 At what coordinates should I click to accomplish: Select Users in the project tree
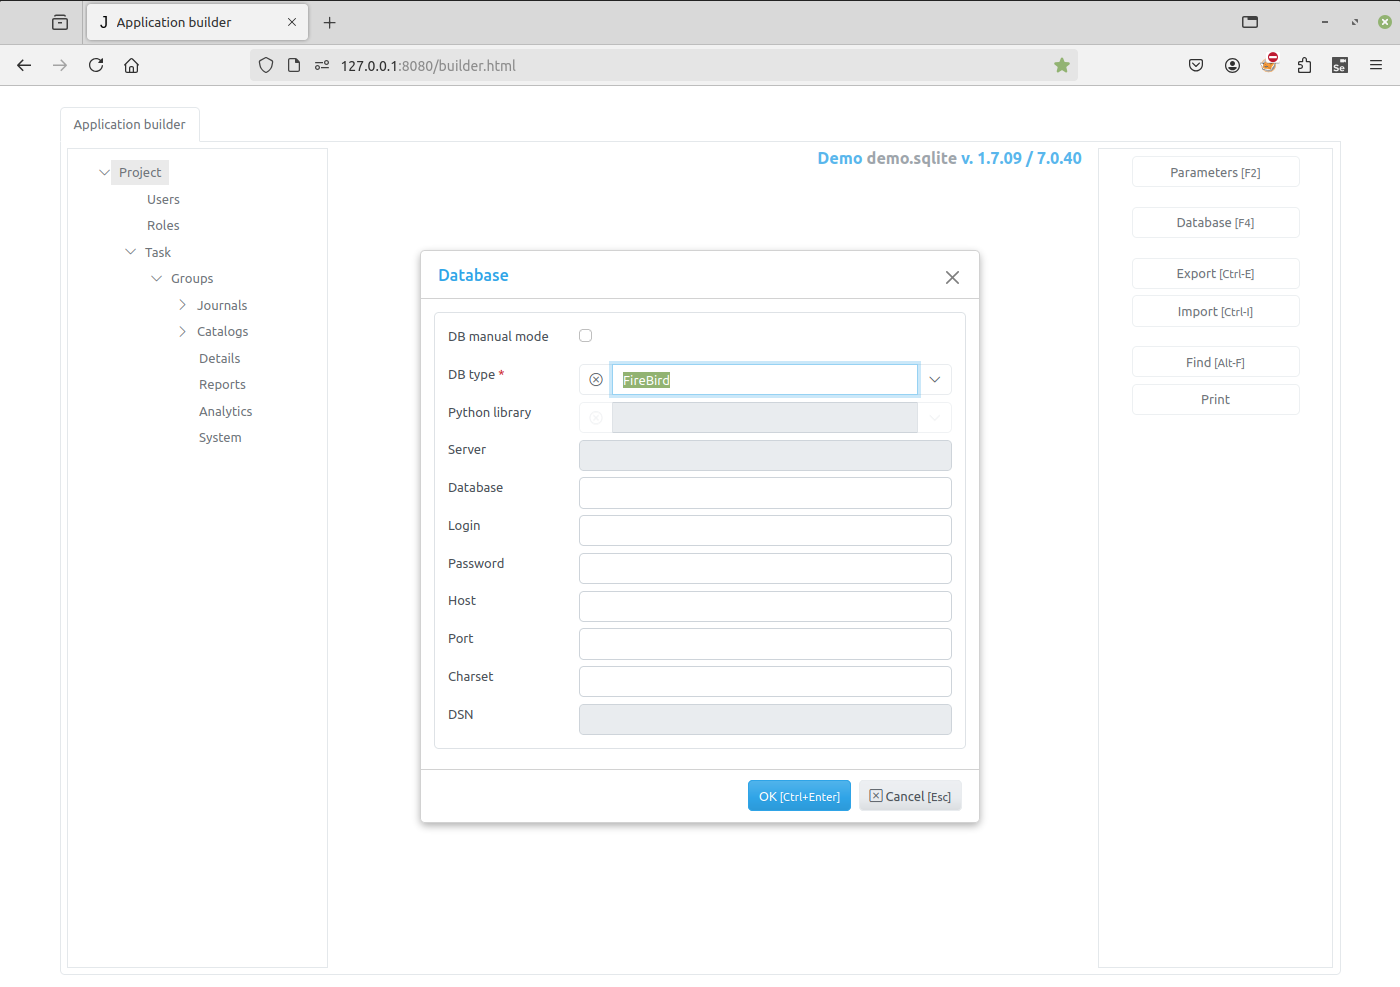(x=163, y=200)
